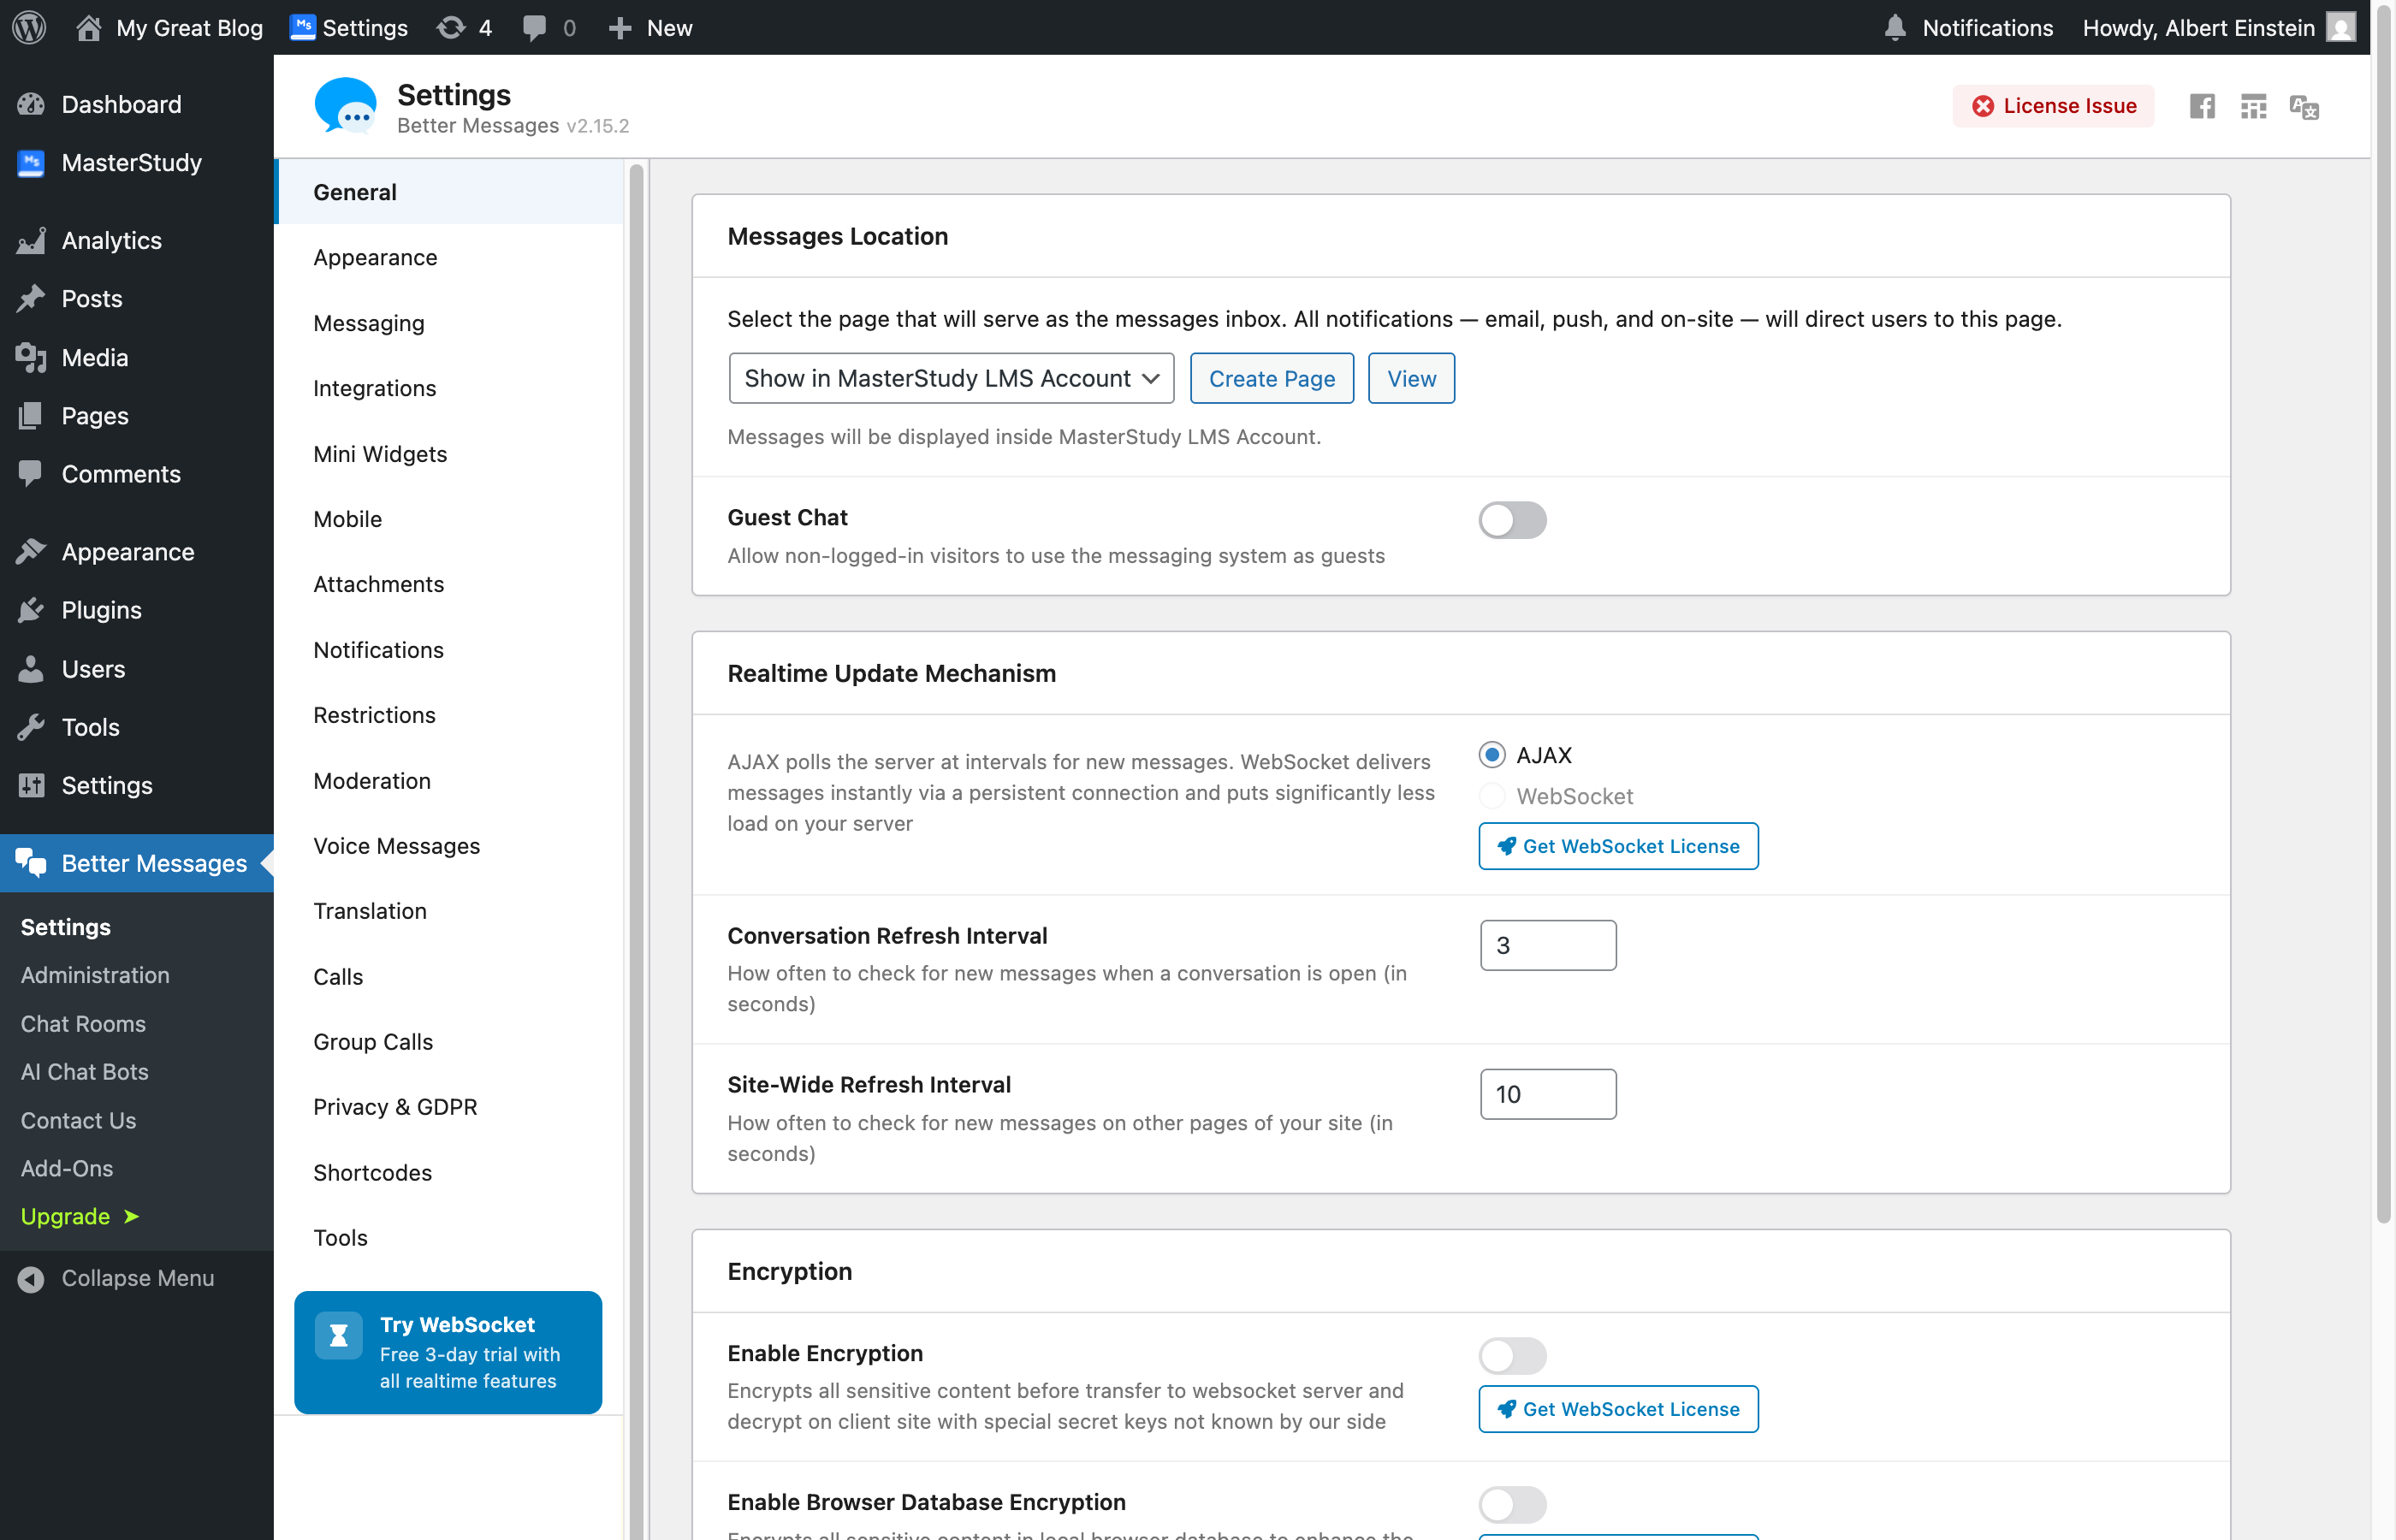Open the Privacy & GDPR settings tab
The image size is (2396, 1540).
click(x=449, y=1107)
